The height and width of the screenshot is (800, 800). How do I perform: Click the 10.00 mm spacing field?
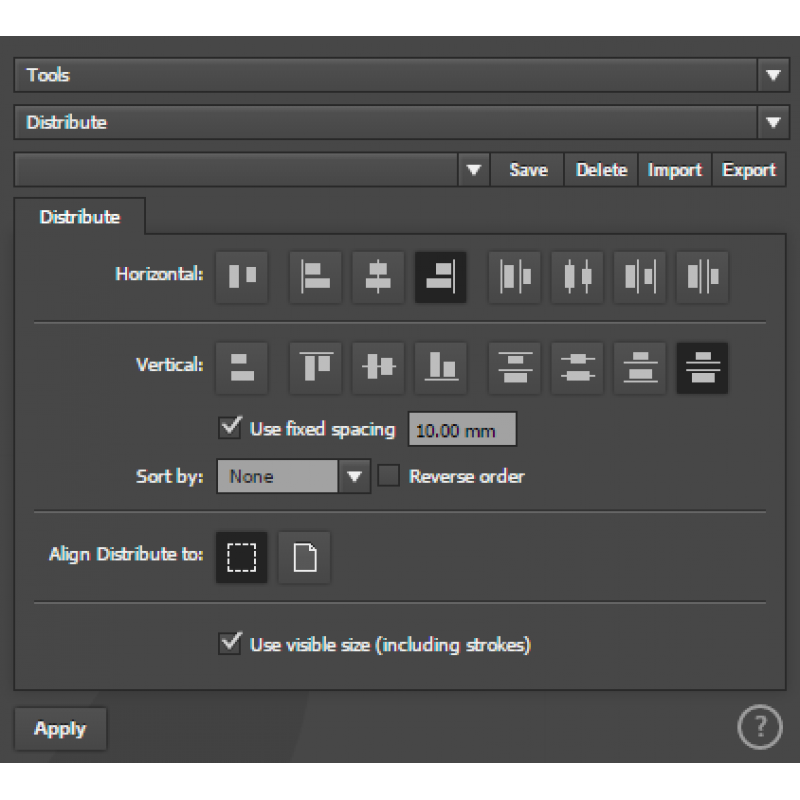click(x=462, y=430)
